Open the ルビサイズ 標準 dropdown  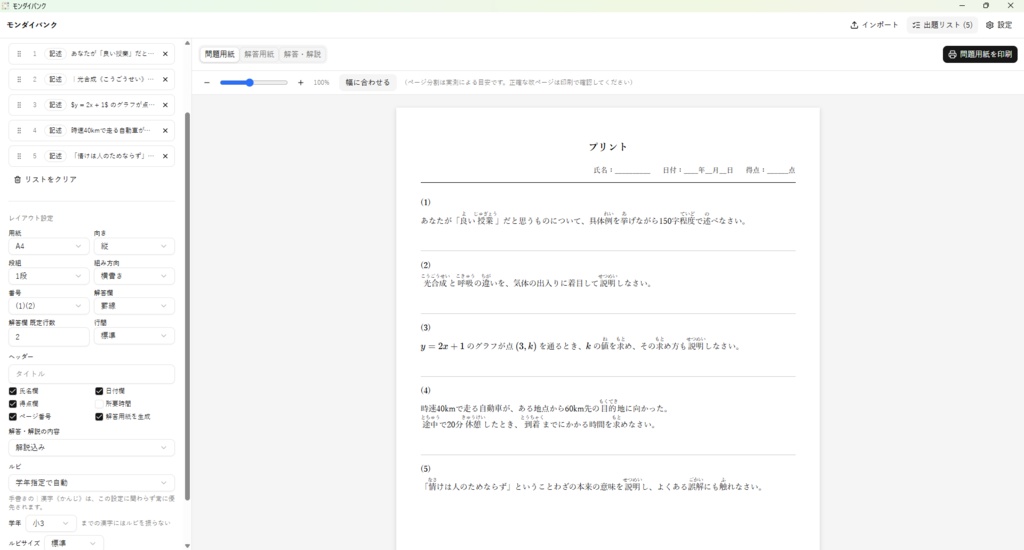point(74,543)
